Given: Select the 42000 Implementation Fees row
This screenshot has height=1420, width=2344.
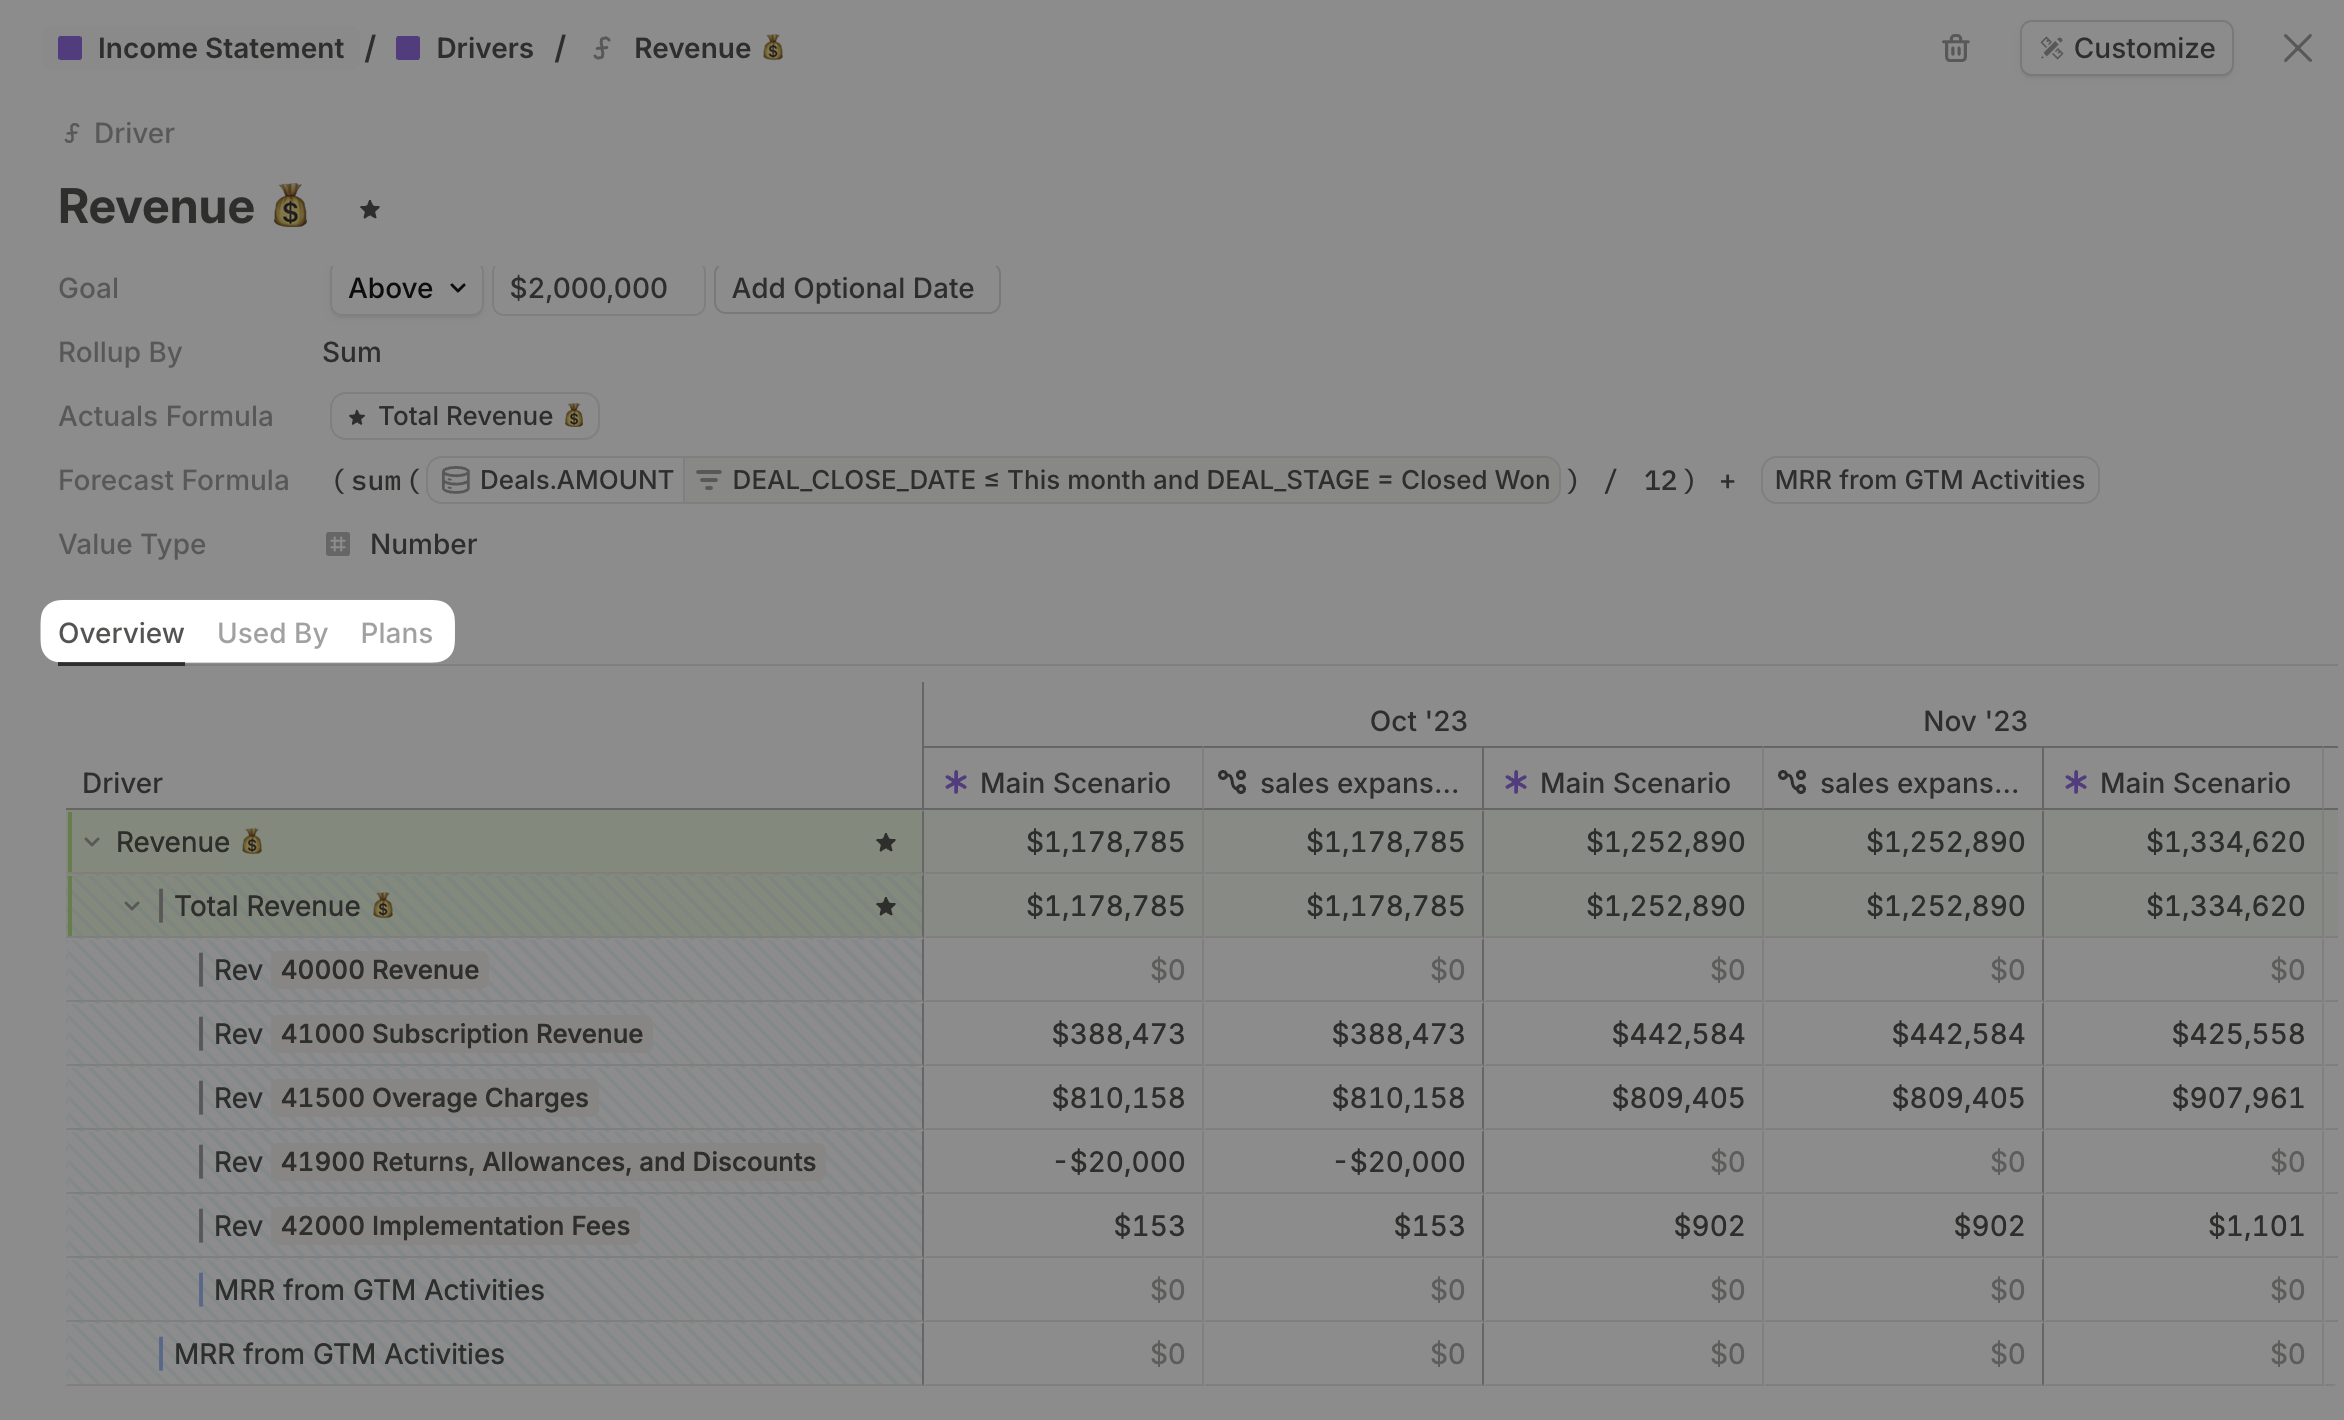Looking at the screenshot, I should click(x=495, y=1226).
